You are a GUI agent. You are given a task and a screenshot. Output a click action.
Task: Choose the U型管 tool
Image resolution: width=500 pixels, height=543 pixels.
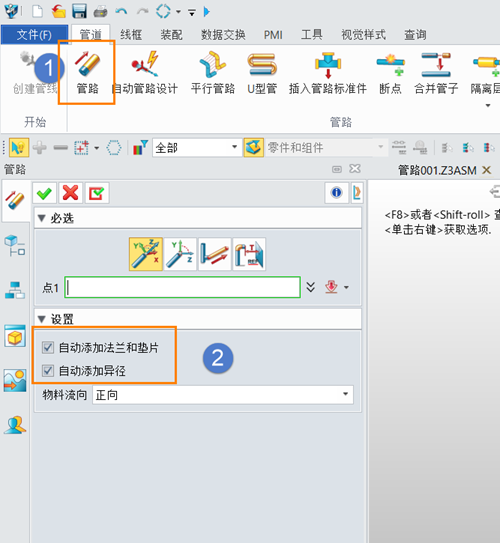click(x=262, y=73)
